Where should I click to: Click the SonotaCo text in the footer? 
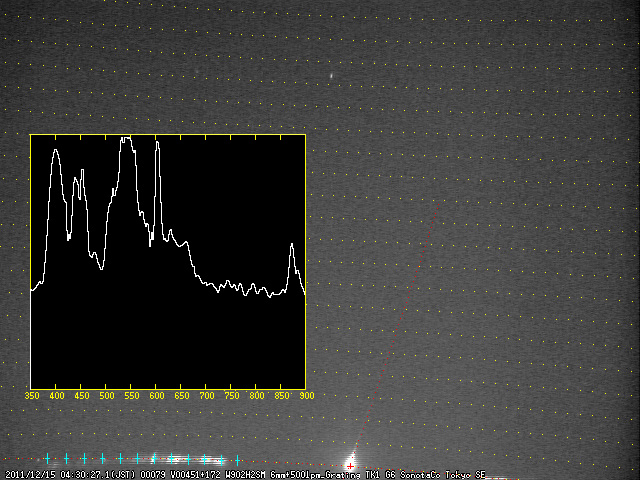pyautogui.click(x=422, y=474)
